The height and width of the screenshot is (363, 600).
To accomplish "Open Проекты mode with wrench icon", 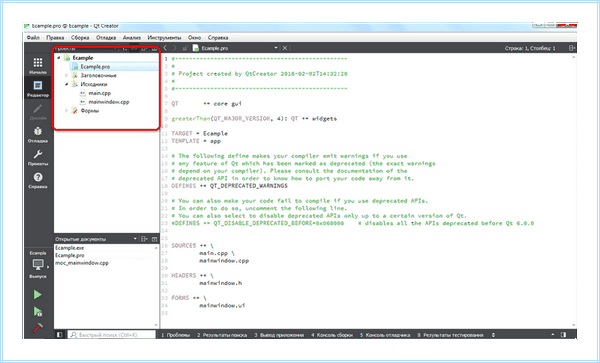I will click(38, 157).
